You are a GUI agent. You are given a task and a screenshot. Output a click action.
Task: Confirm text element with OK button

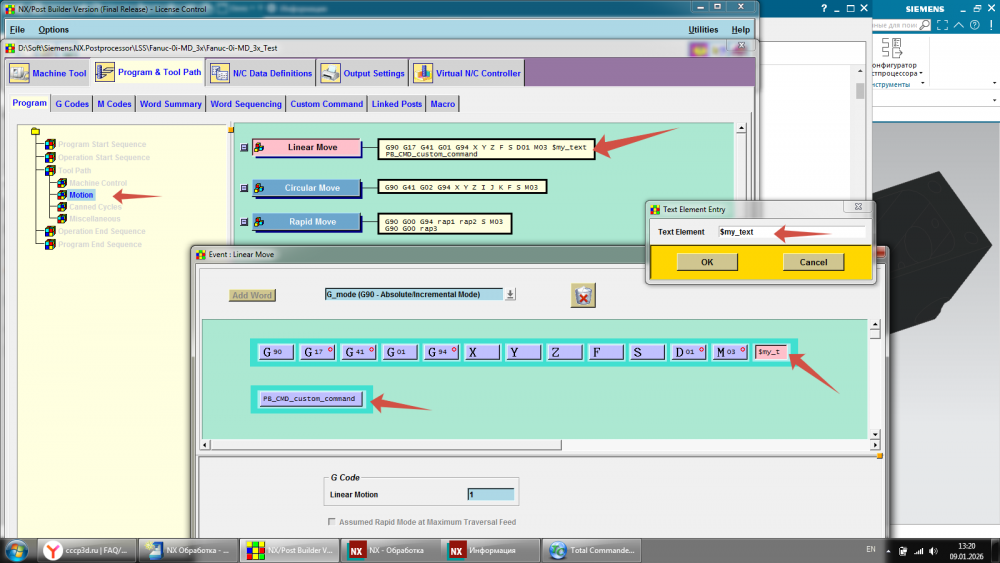[x=707, y=262]
